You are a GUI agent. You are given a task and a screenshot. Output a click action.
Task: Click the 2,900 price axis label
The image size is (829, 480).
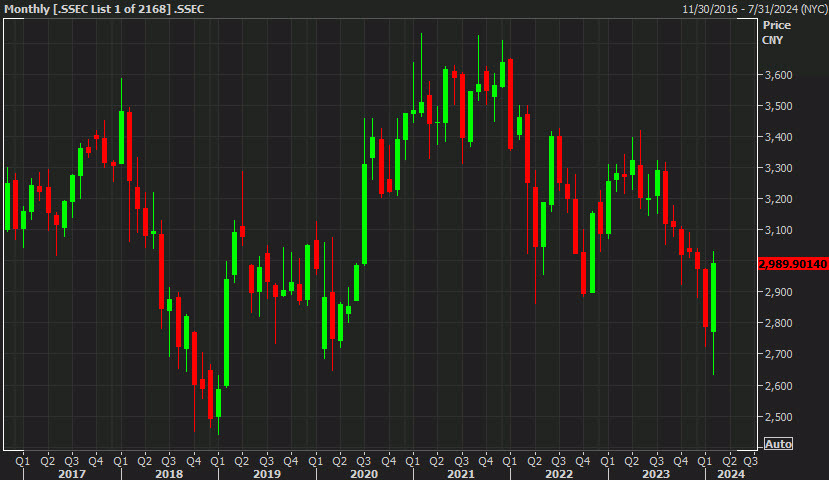(x=778, y=292)
